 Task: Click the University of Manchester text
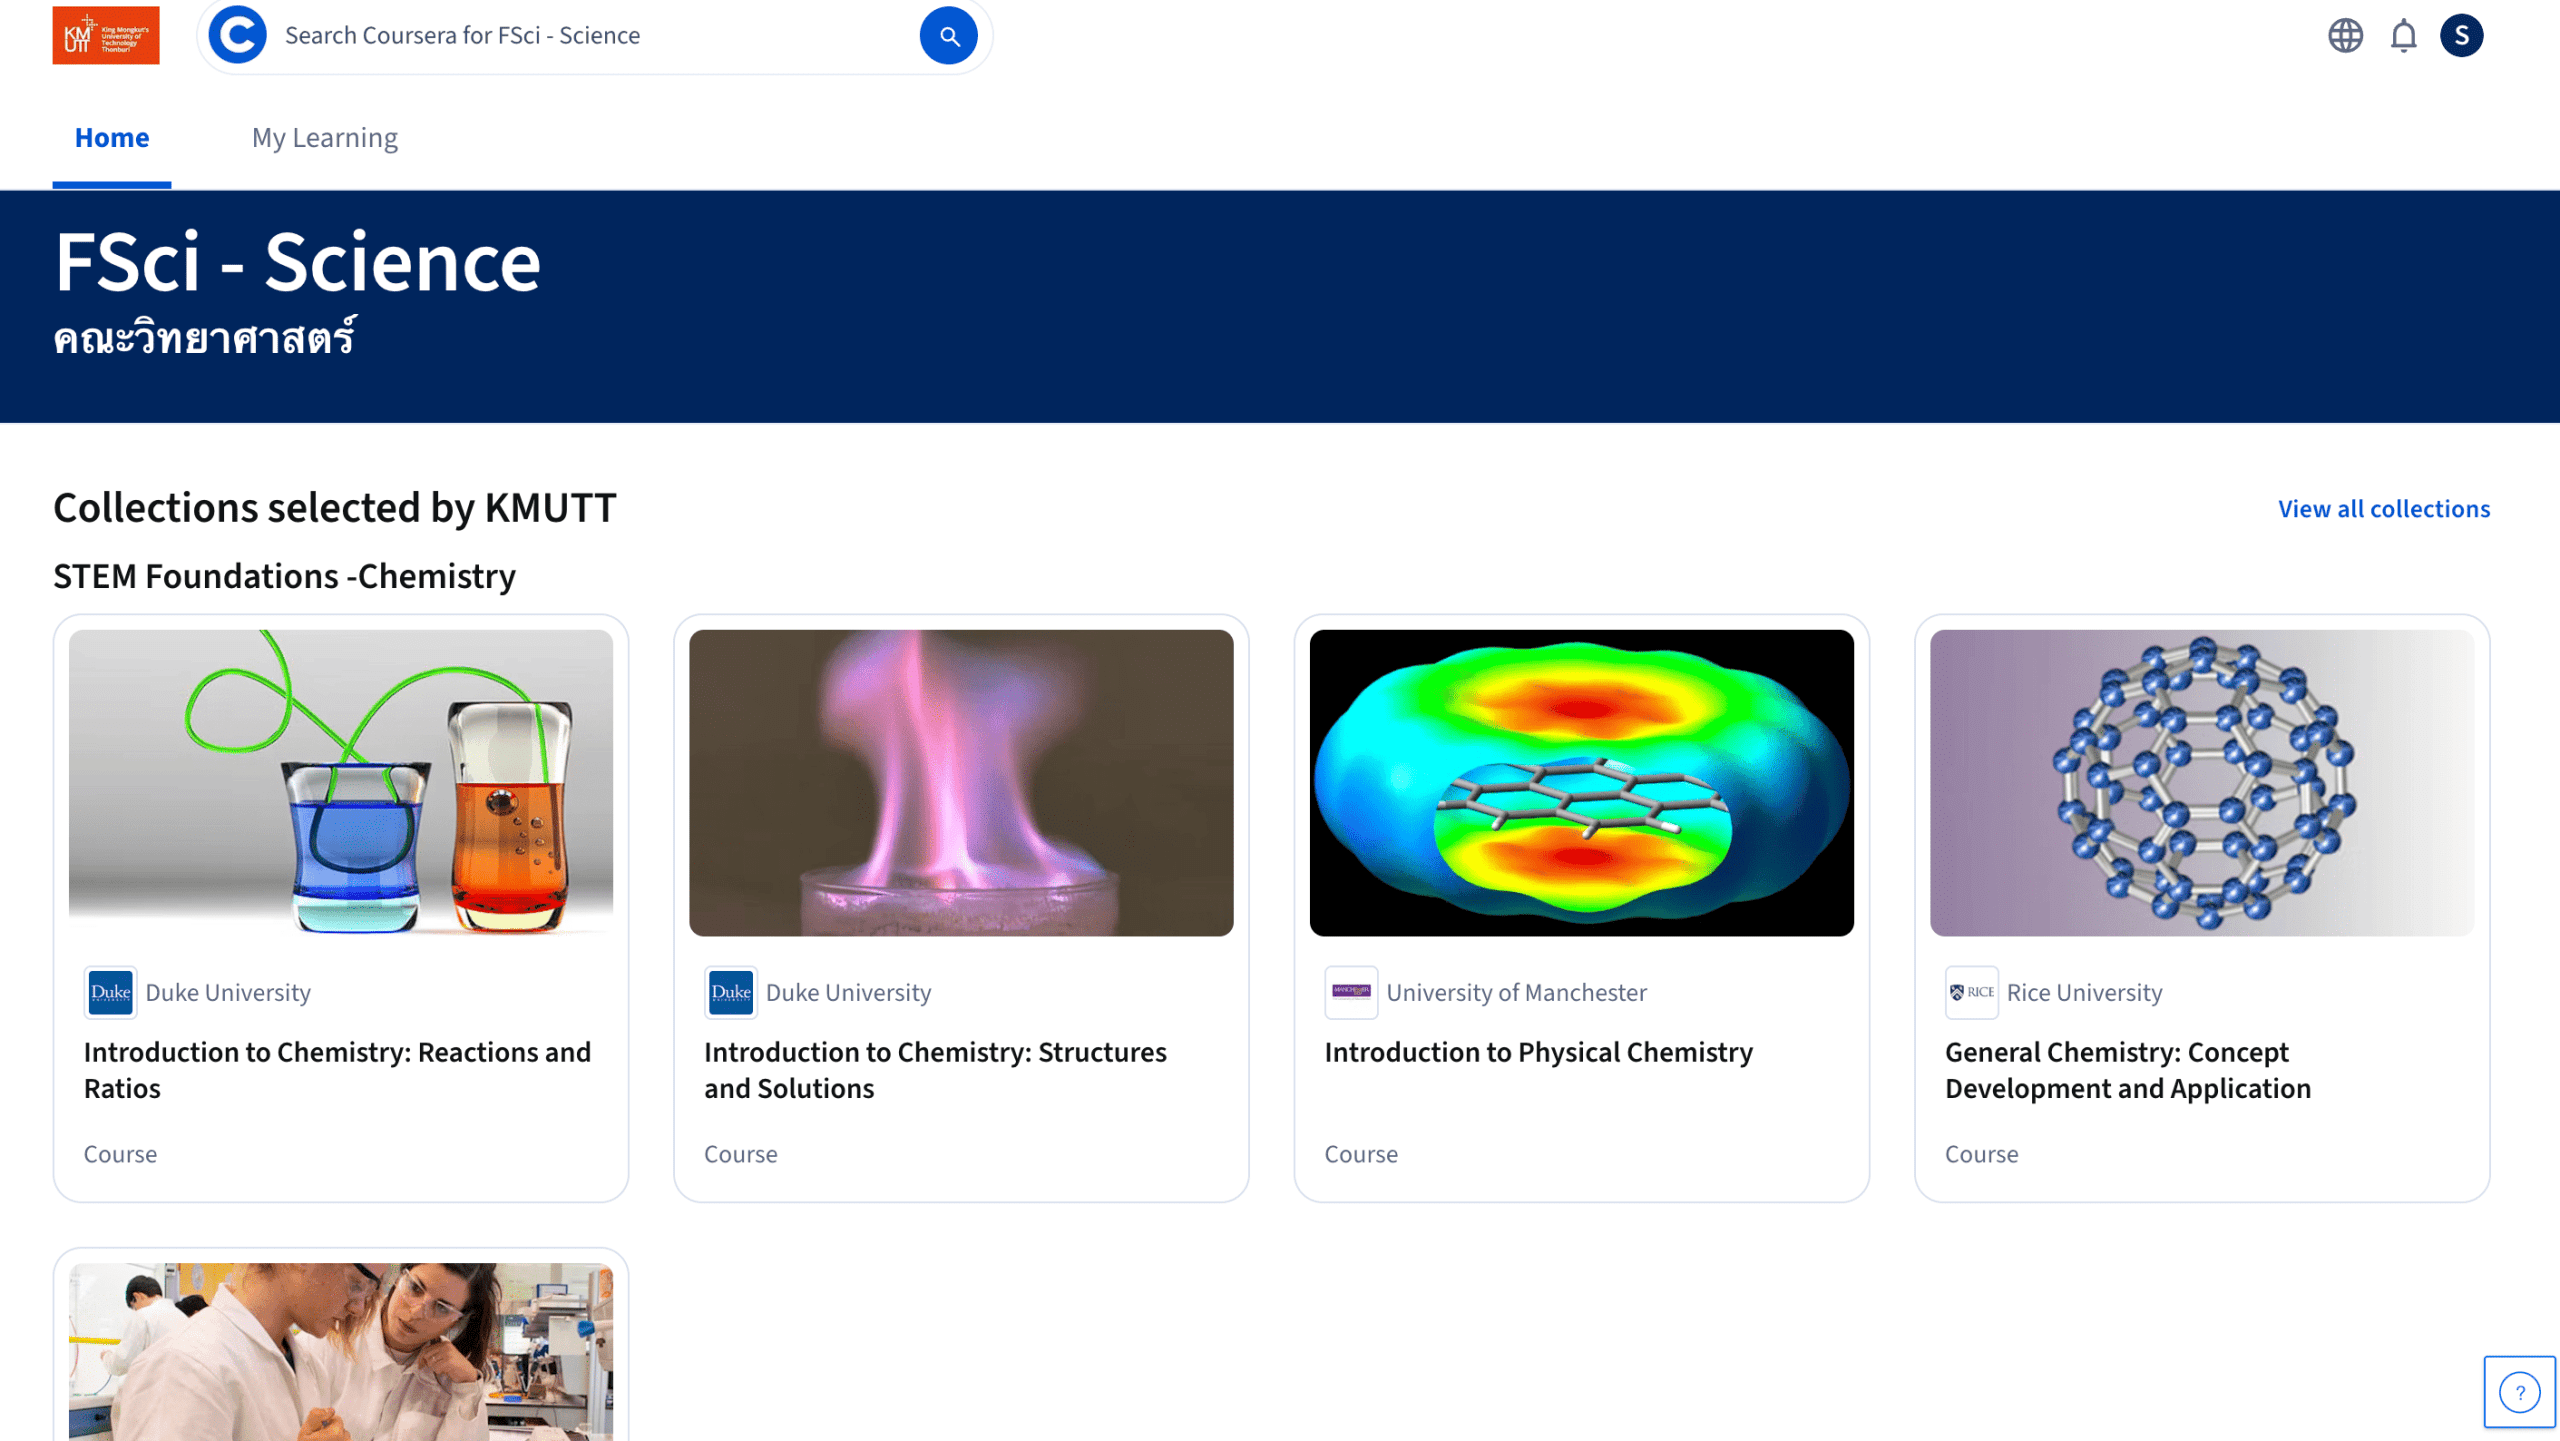click(x=1516, y=993)
